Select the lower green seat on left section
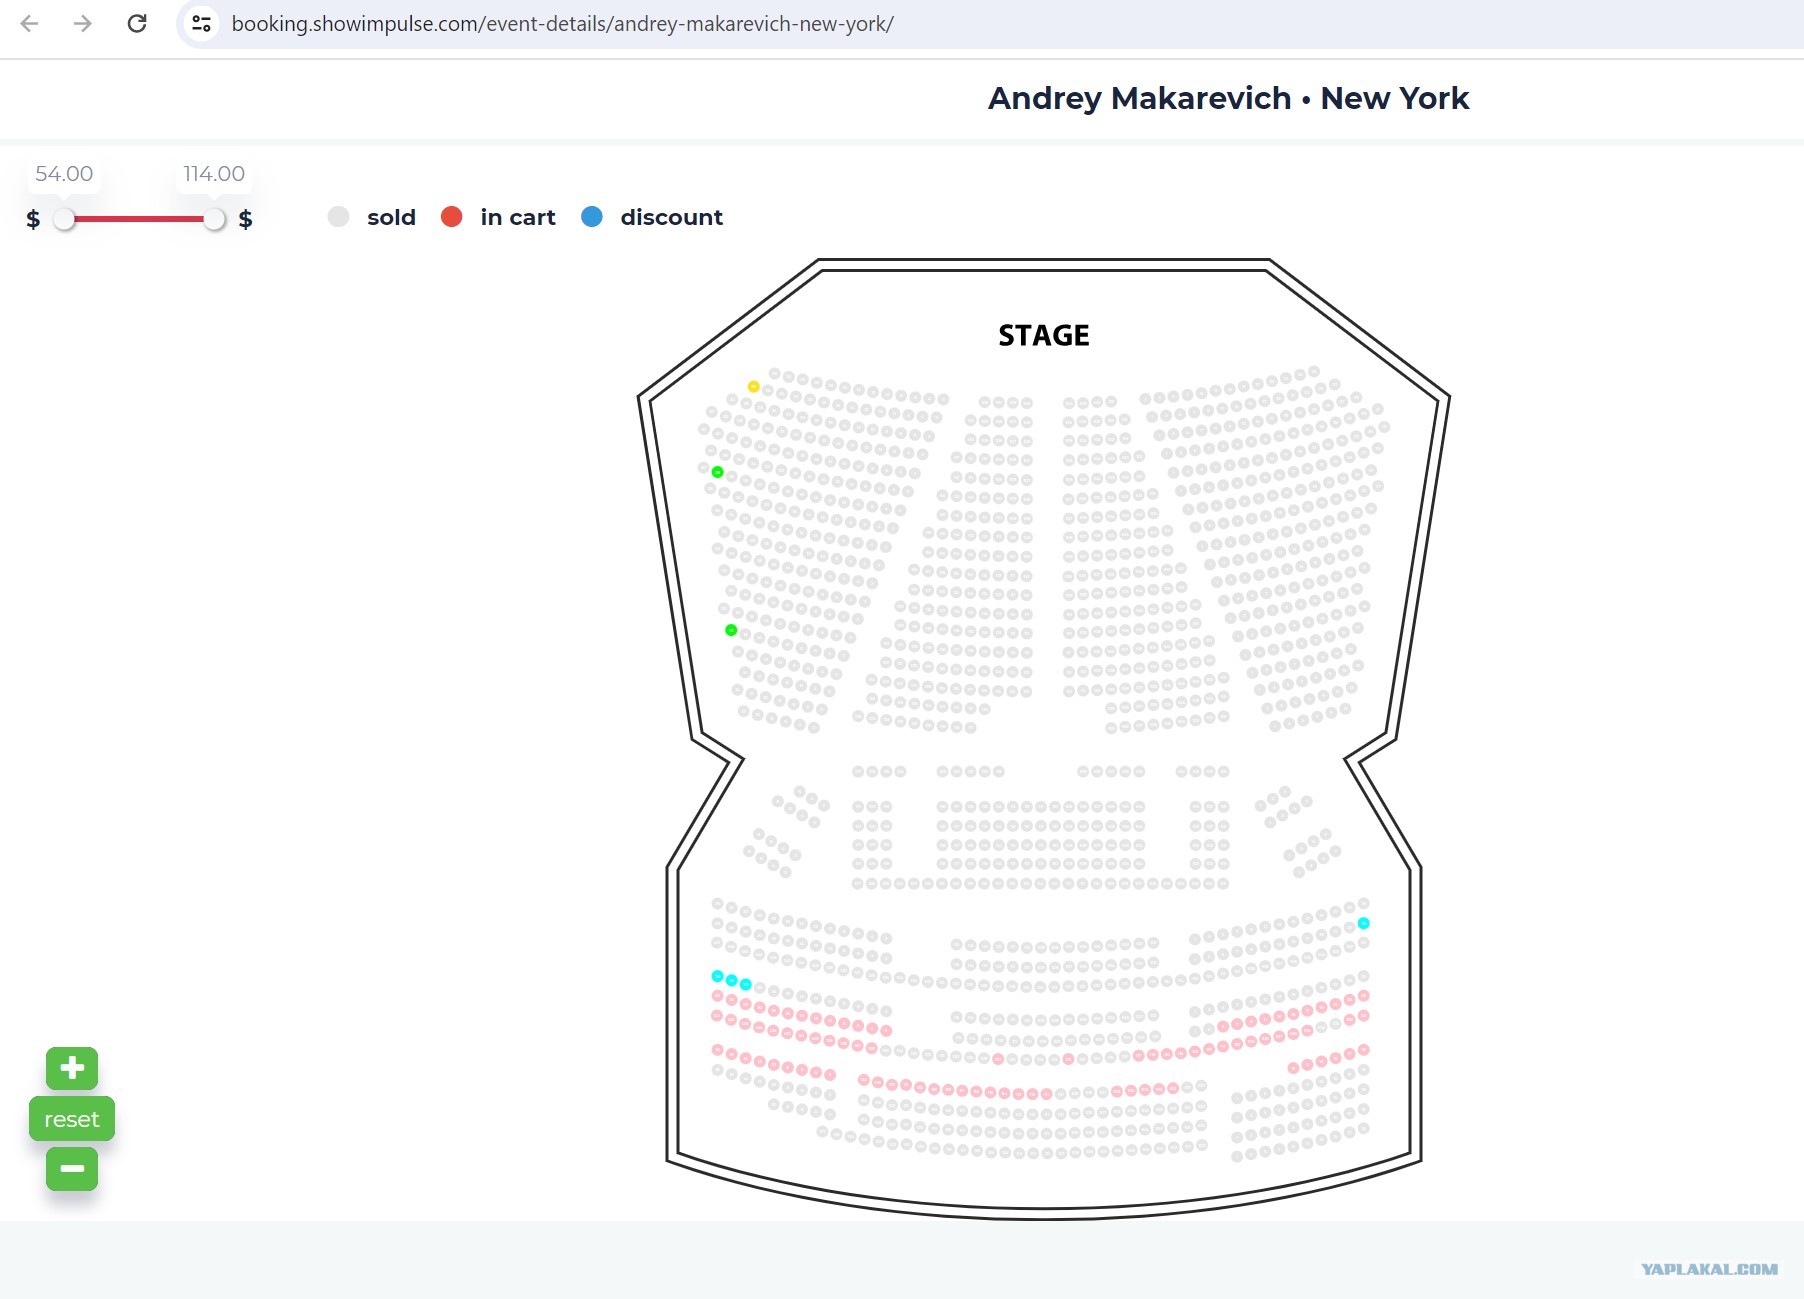1804x1299 pixels. 731,630
